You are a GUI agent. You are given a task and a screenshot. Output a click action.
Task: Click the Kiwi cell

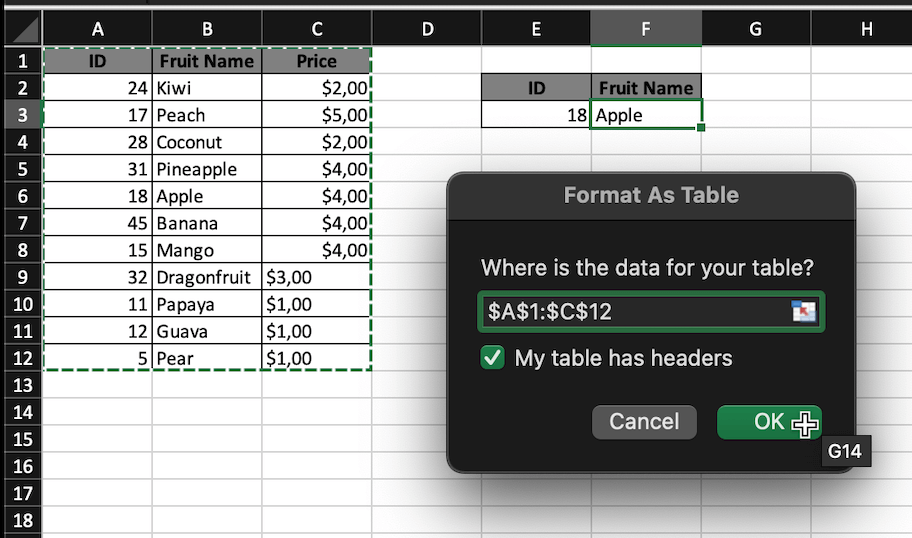click(207, 88)
